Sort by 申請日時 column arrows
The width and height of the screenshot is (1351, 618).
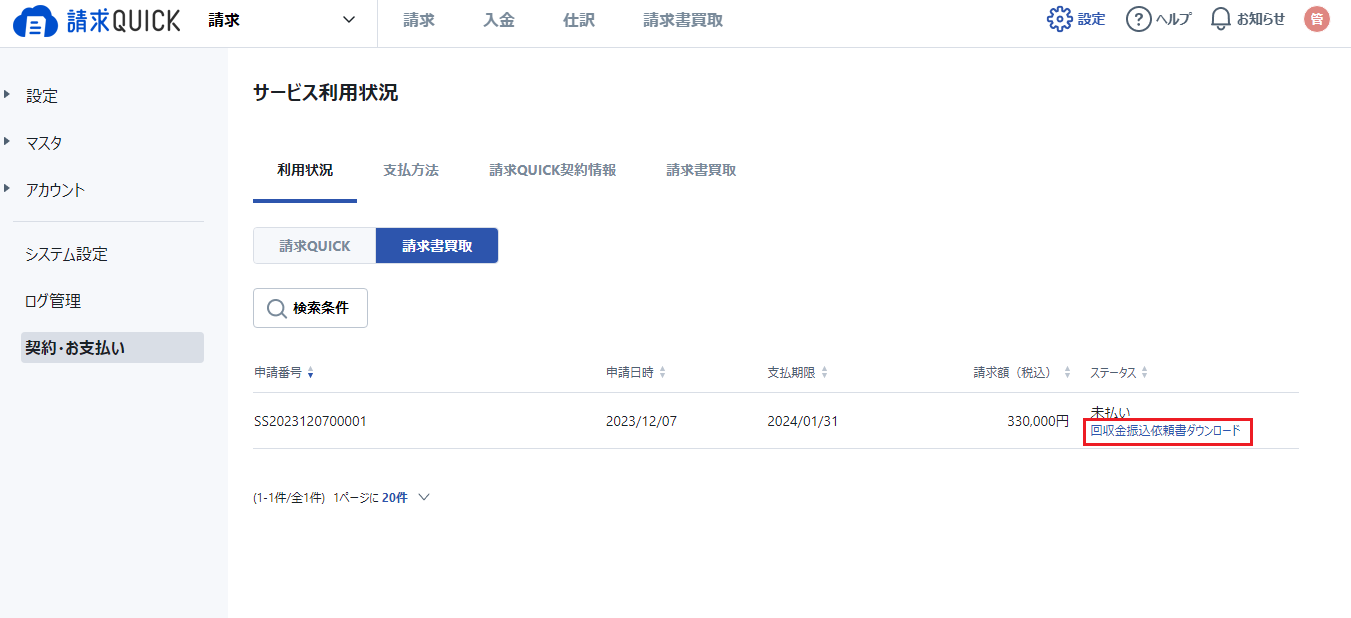662,373
